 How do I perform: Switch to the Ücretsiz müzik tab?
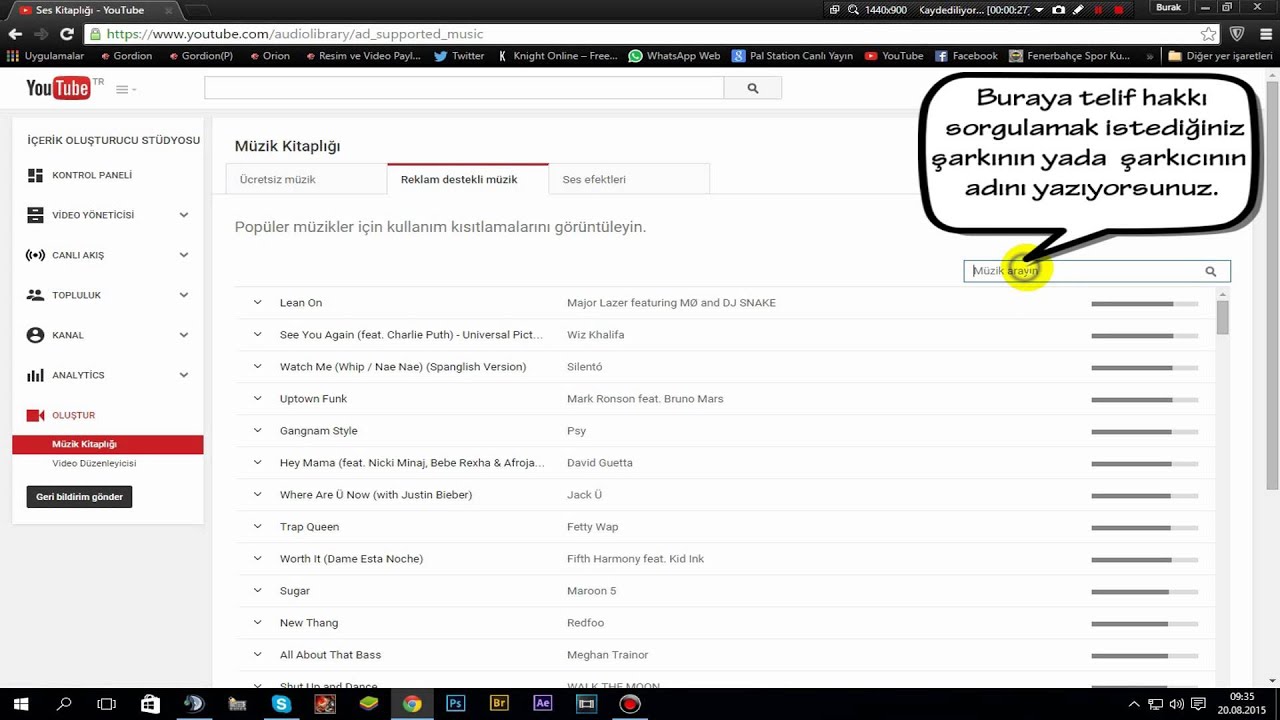click(x=306, y=179)
